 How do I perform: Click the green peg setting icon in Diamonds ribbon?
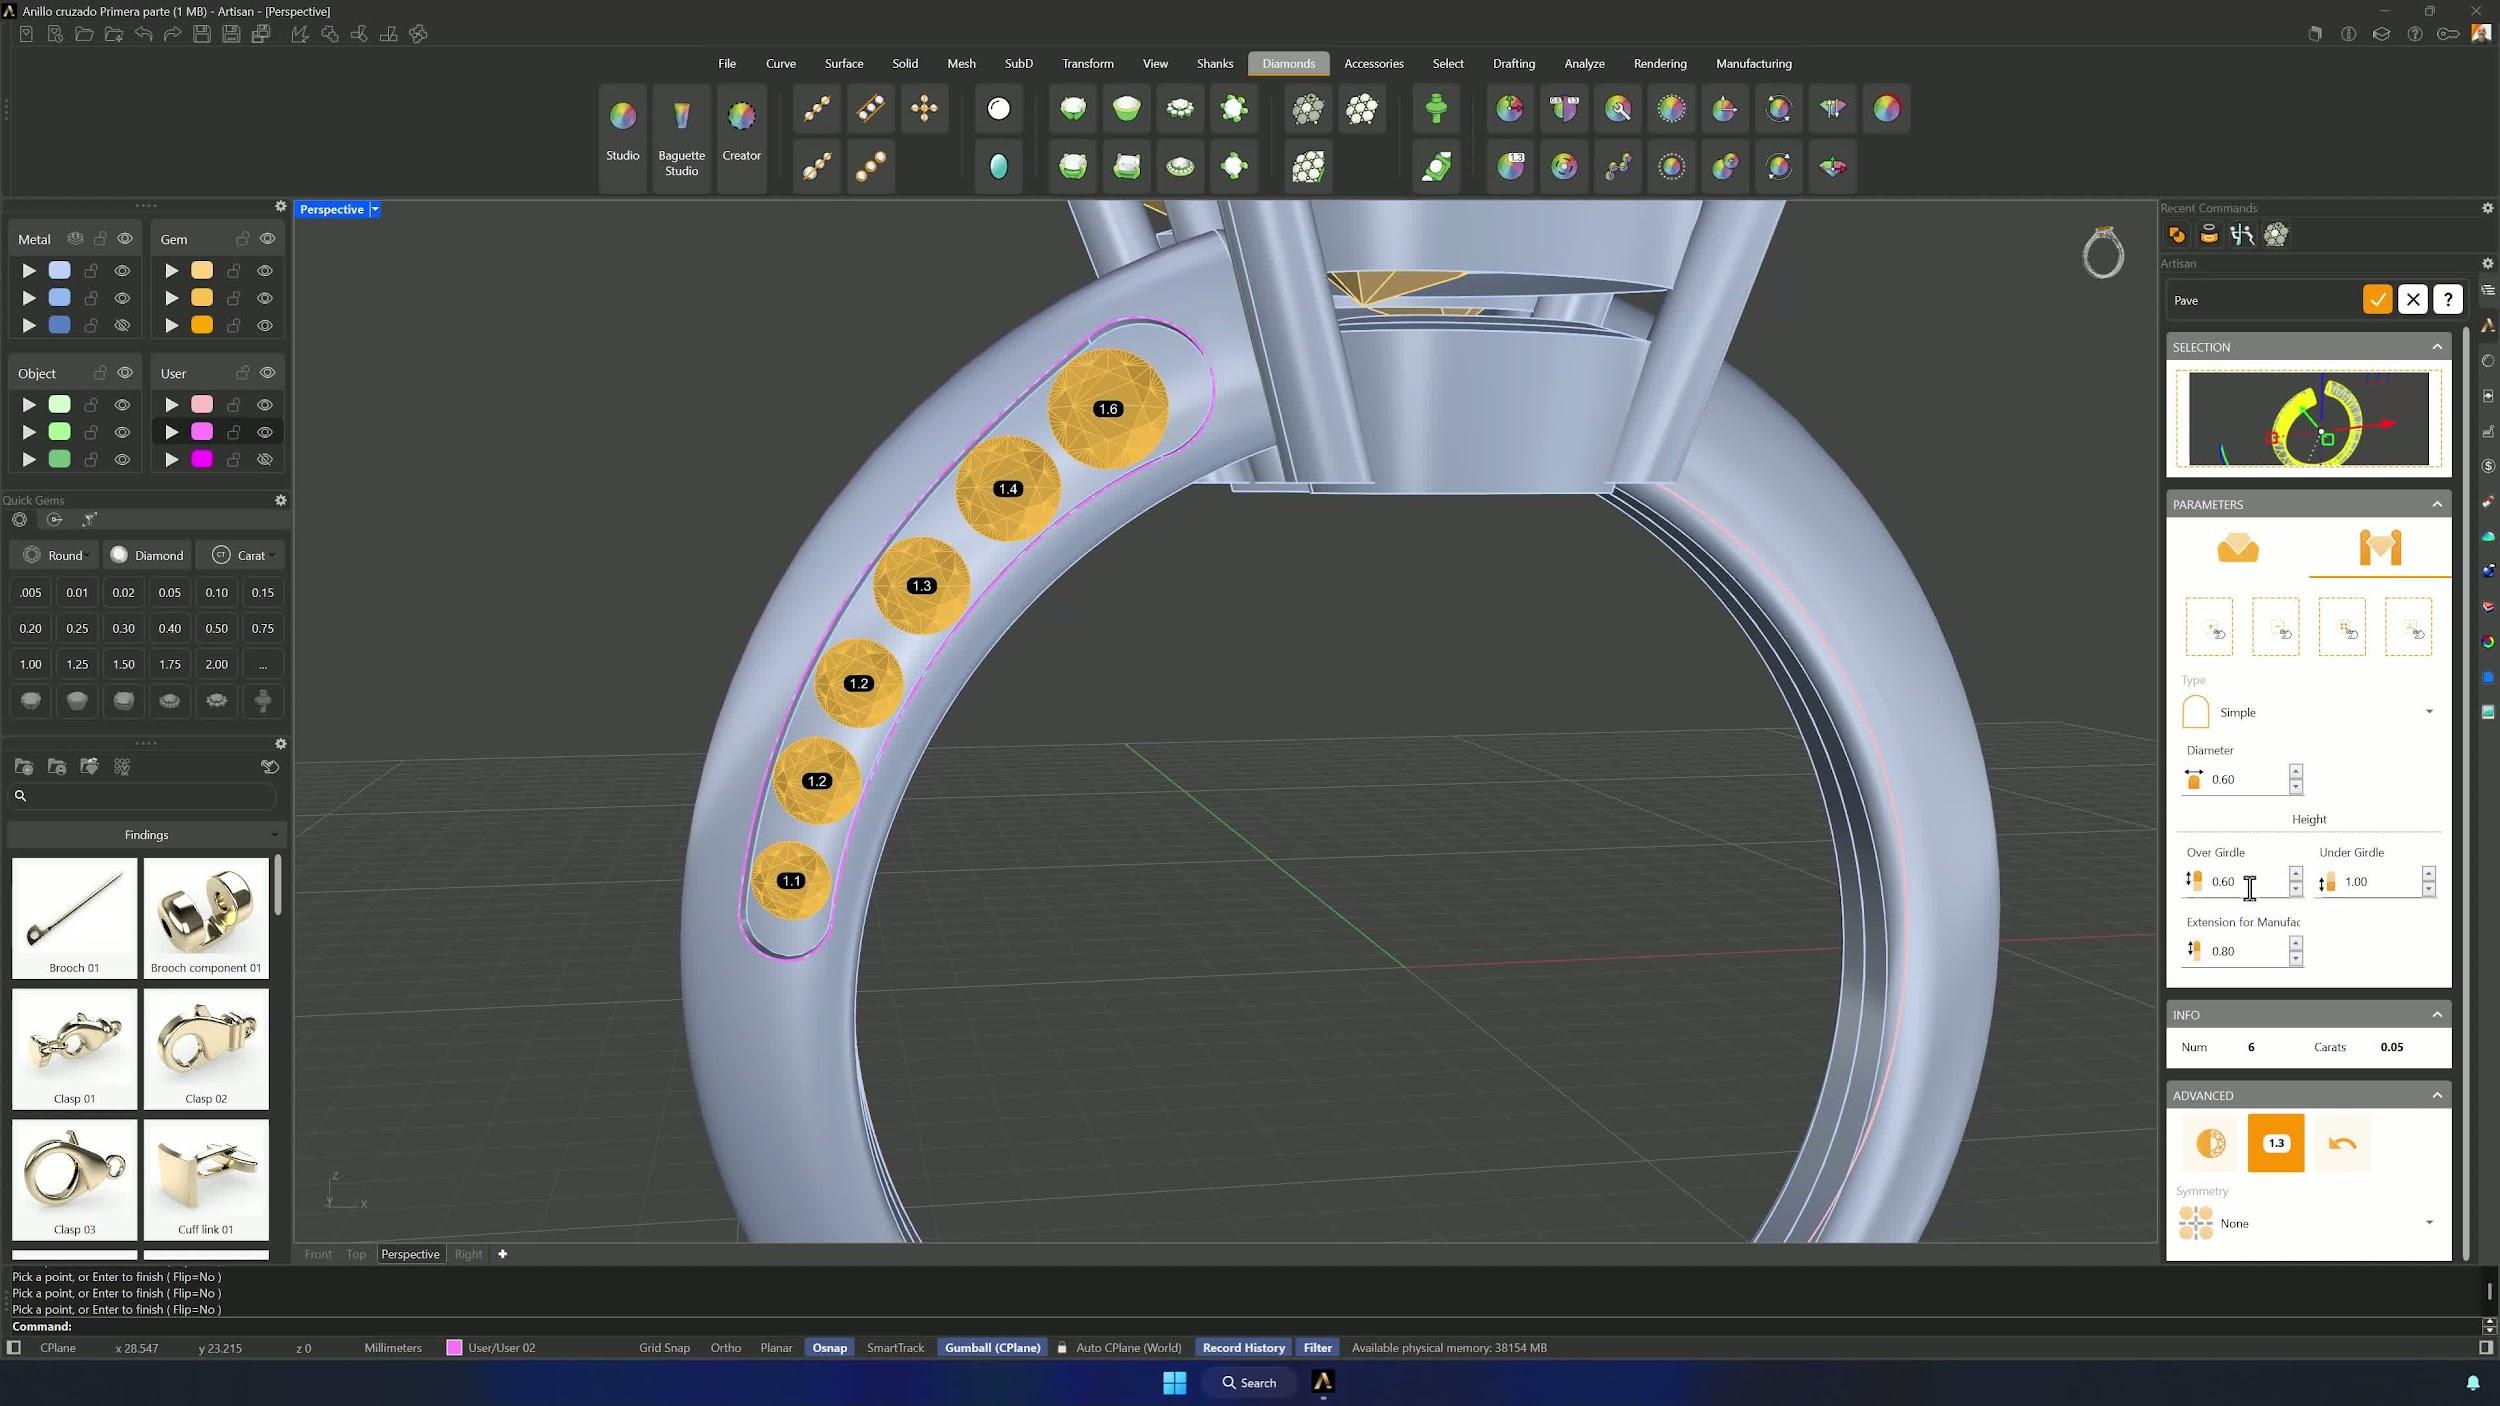pos(1436,109)
